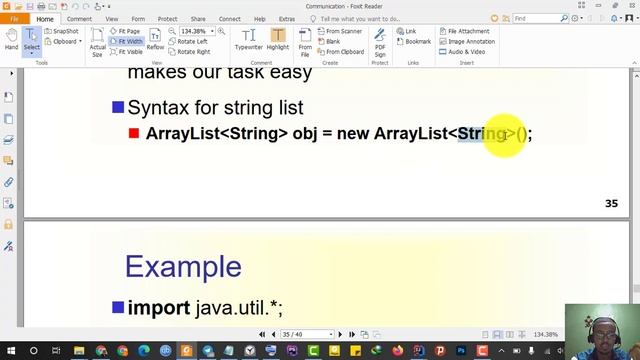Insert a File Attachment
The image size is (640, 360).
(464, 31)
